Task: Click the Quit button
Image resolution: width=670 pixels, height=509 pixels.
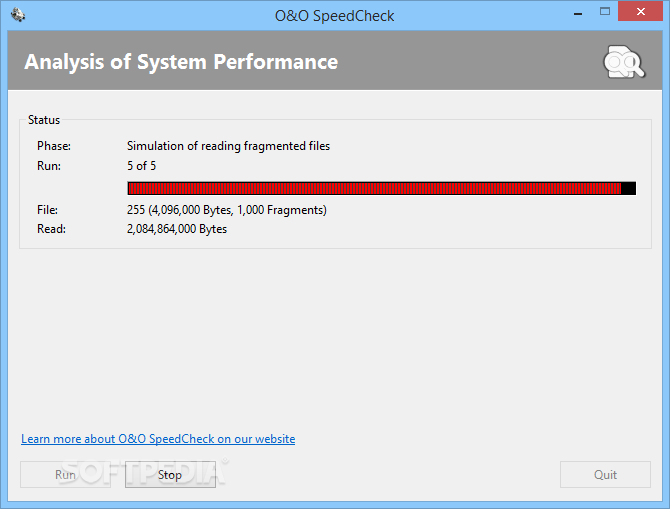Action: (x=605, y=475)
